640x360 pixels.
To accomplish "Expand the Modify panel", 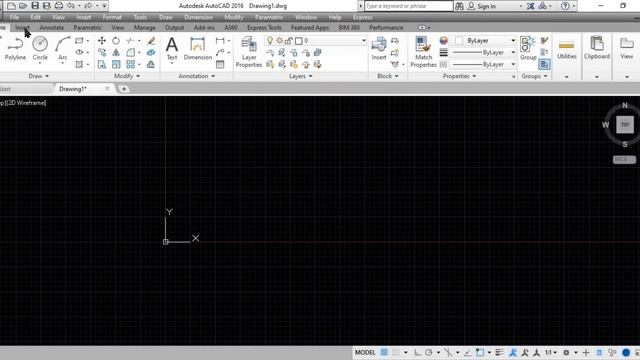I will coord(127,76).
